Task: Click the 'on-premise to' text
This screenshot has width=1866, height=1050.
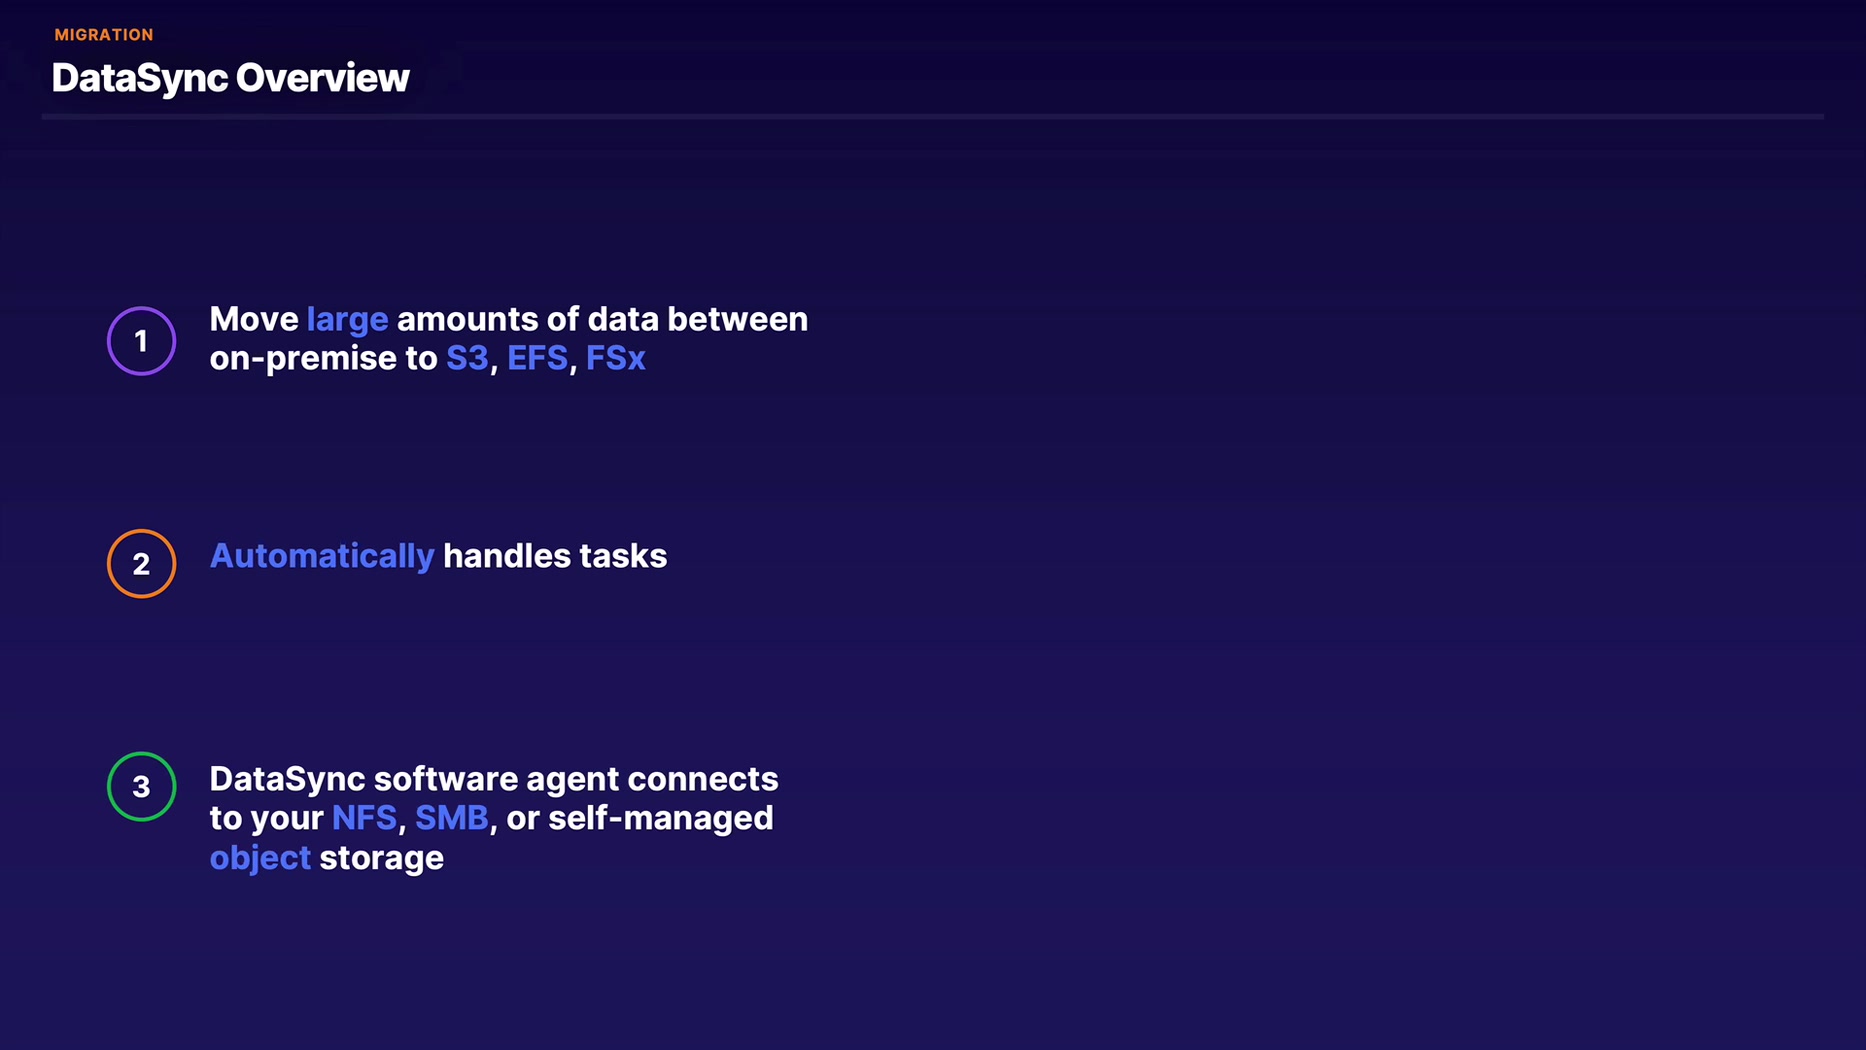Action: coord(323,358)
